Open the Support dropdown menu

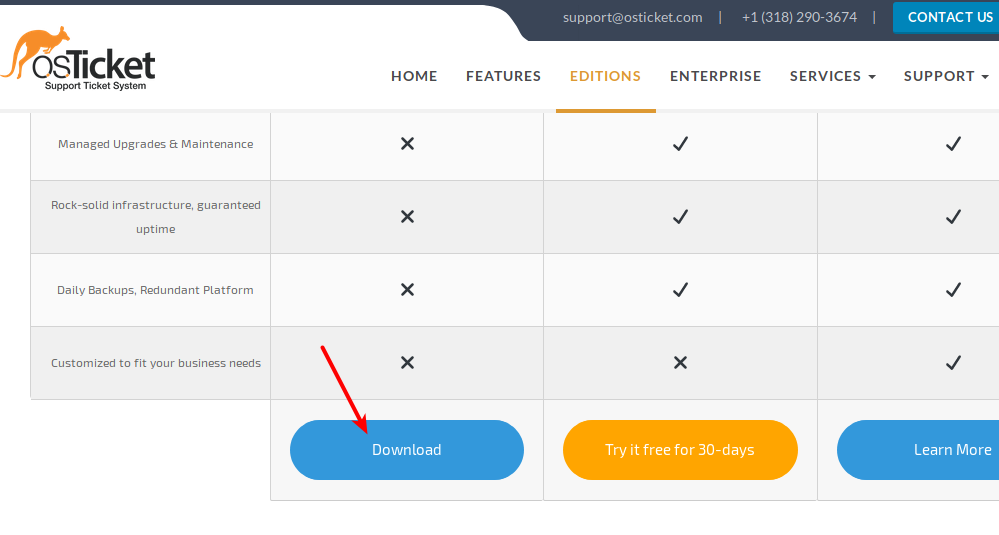pos(945,76)
